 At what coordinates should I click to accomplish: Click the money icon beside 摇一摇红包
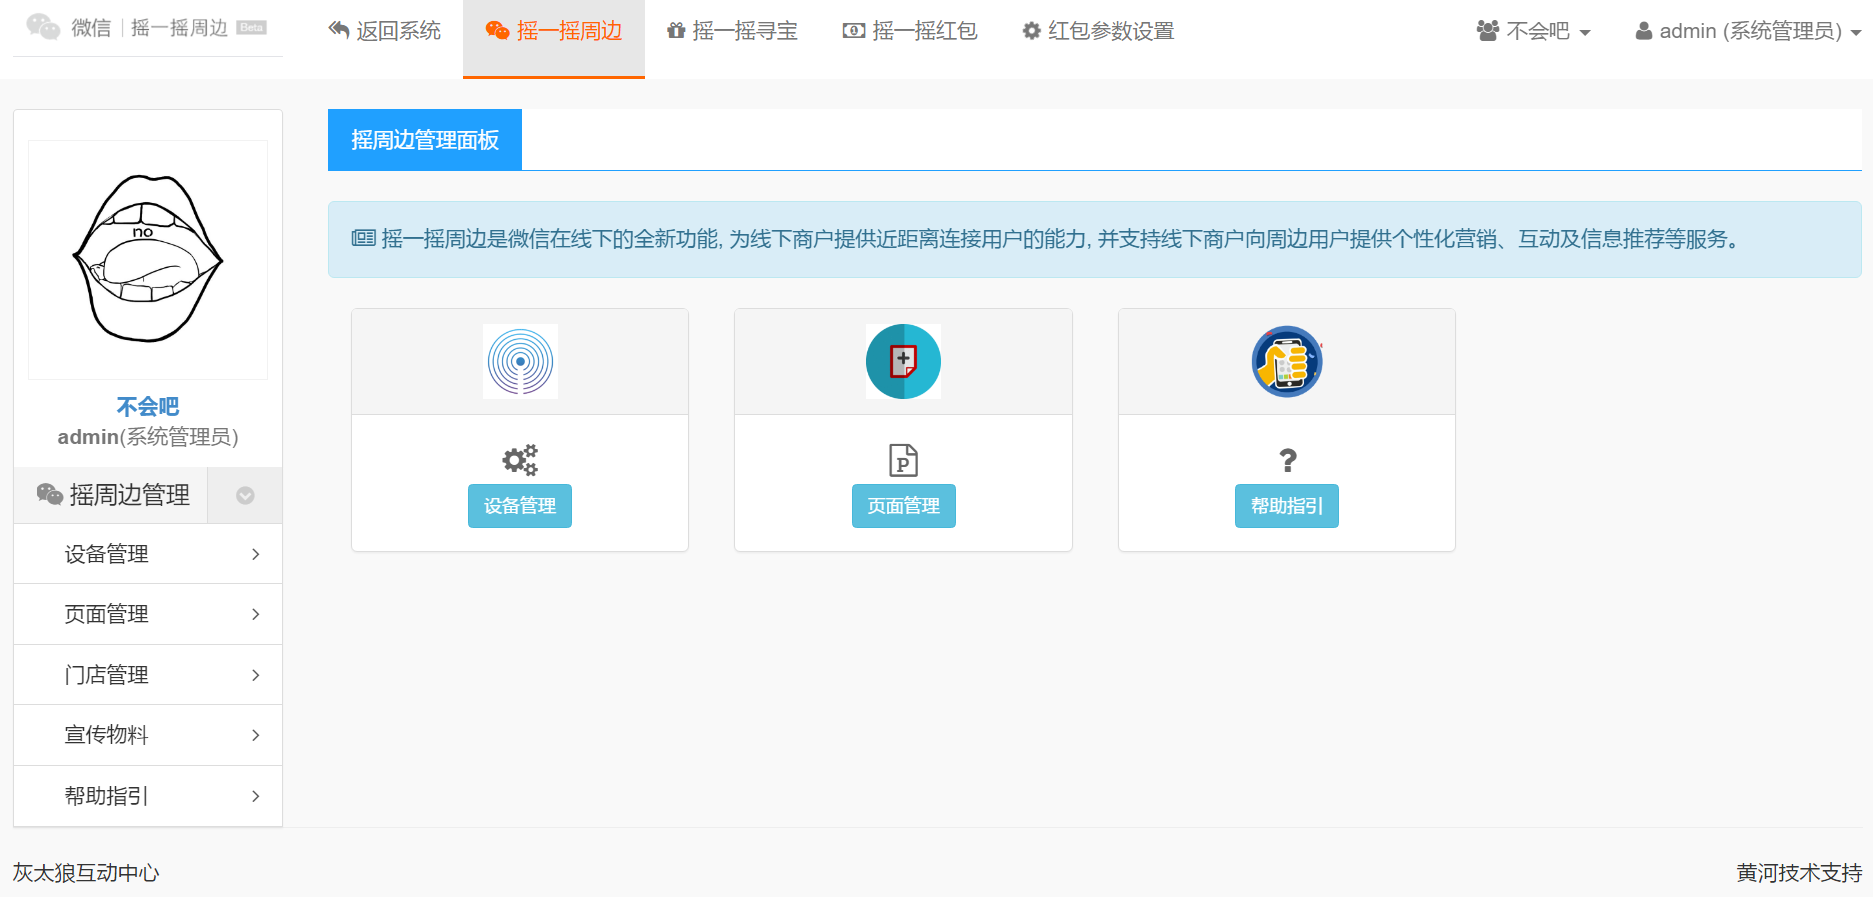coord(854,31)
